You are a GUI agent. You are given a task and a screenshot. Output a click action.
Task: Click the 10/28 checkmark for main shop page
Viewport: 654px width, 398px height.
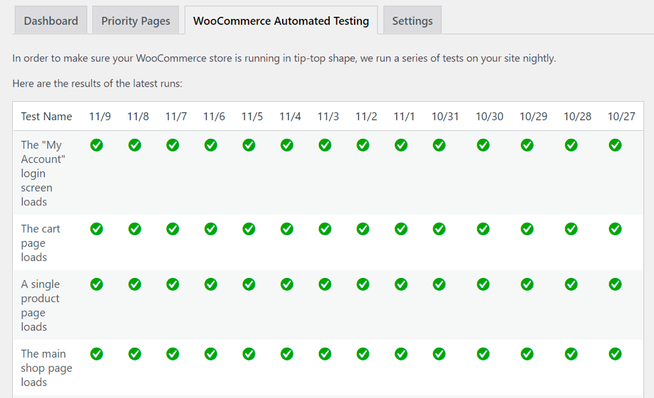(571, 354)
